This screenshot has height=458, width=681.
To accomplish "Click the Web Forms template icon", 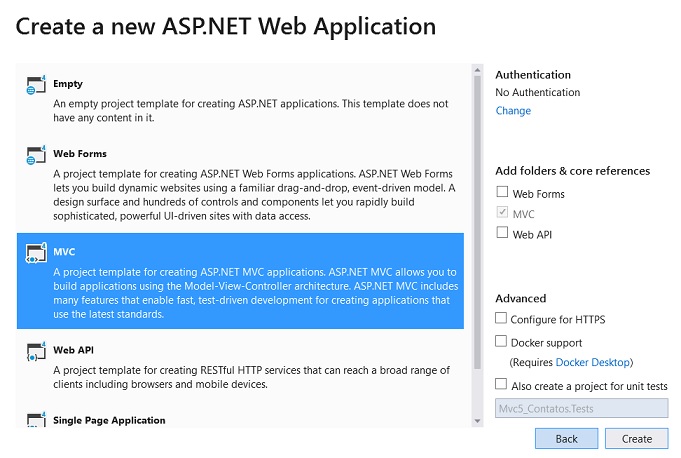I will pyautogui.click(x=36, y=155).
